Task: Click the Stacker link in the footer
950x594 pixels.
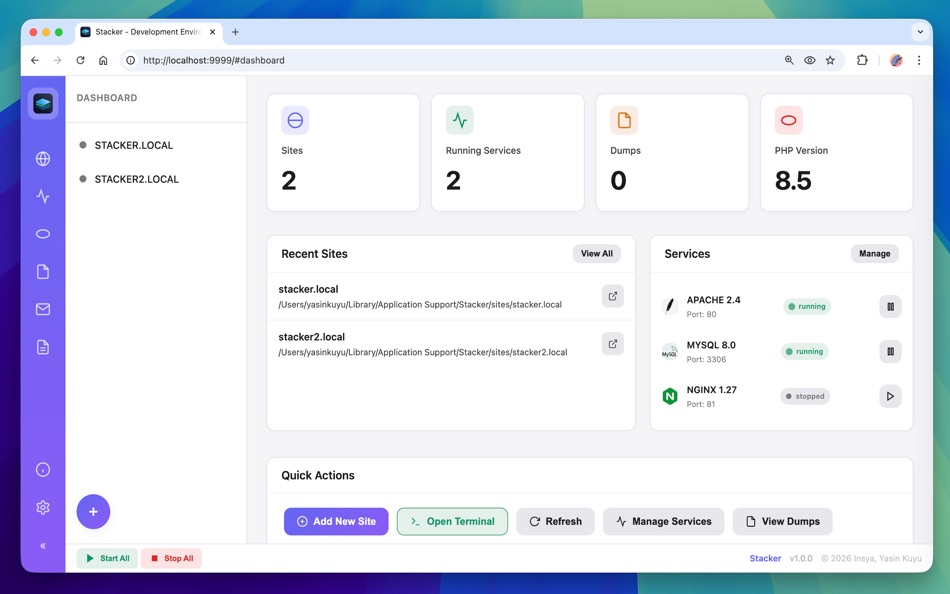Action: point(765,558)
